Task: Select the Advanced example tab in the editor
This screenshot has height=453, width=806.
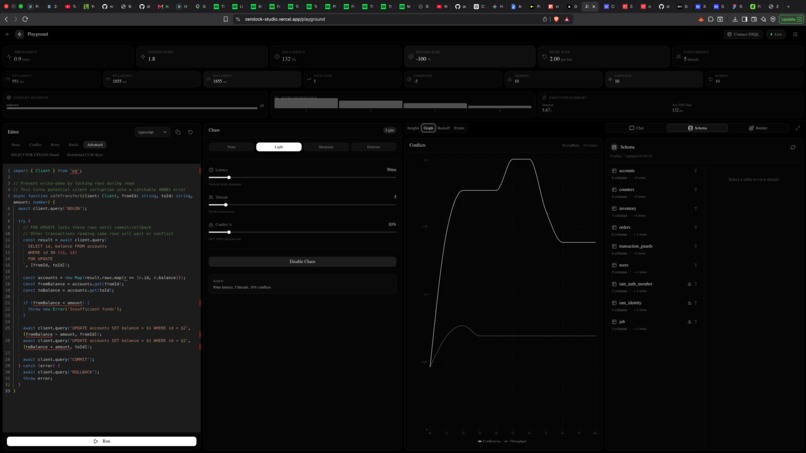Action: pyautogui.click(x=95, y=145)
